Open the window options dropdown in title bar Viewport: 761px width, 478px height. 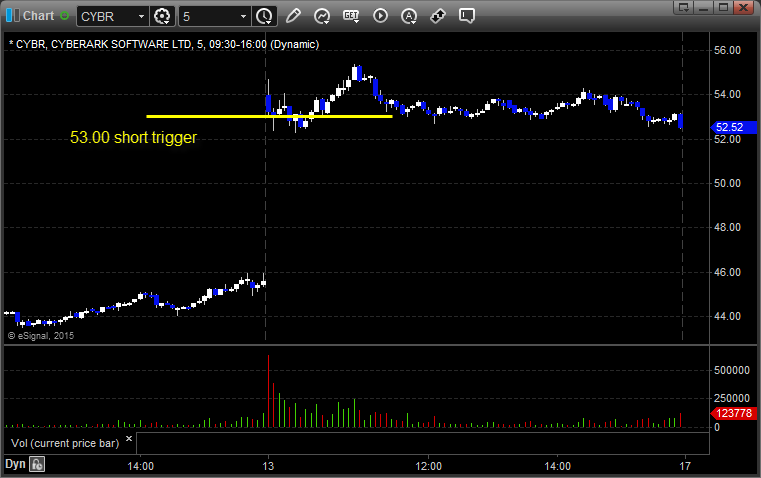pos(683,7)
